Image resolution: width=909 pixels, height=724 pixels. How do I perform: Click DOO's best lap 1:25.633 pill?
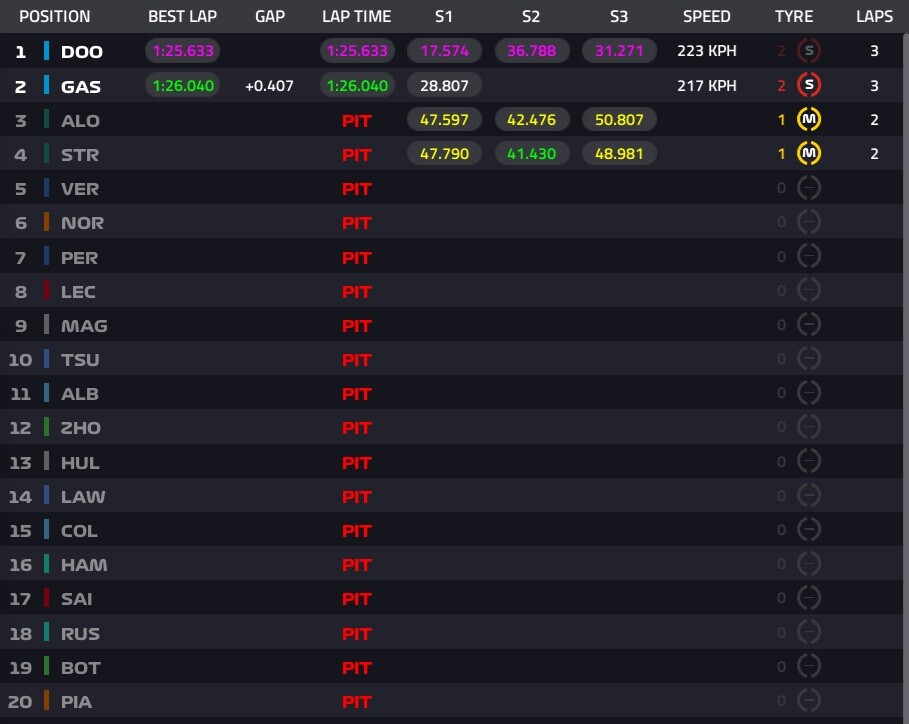pos(183,50)
